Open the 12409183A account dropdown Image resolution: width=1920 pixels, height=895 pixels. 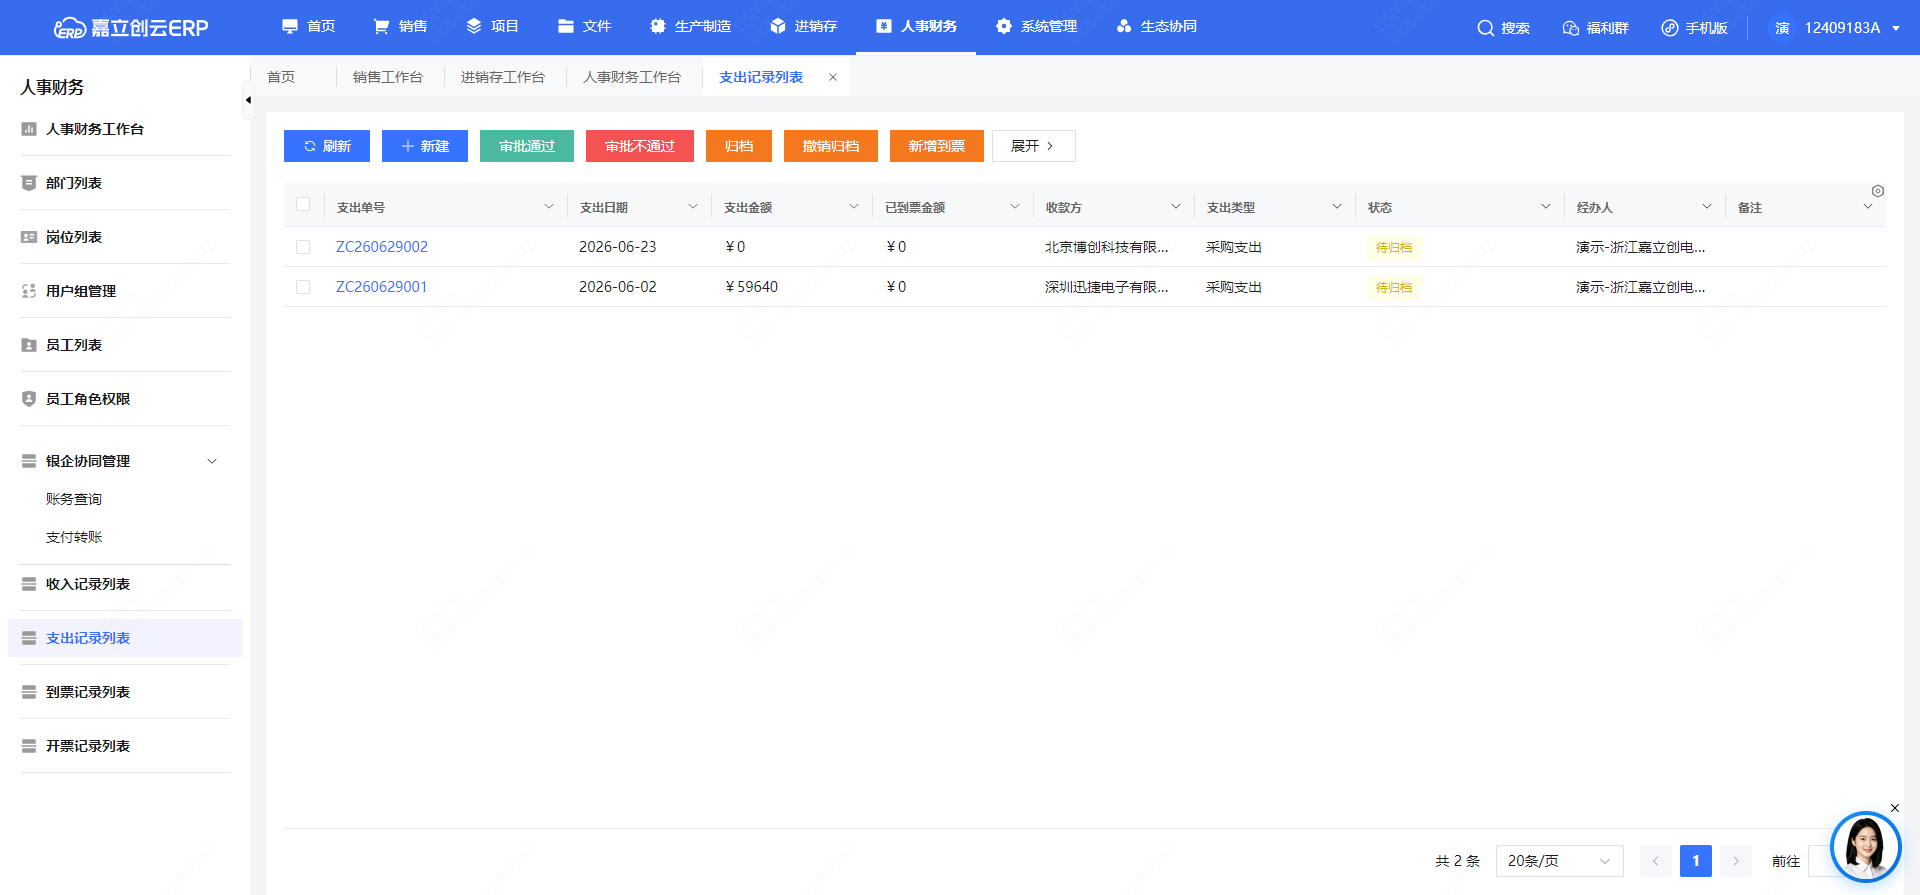tap(1838, 28)
